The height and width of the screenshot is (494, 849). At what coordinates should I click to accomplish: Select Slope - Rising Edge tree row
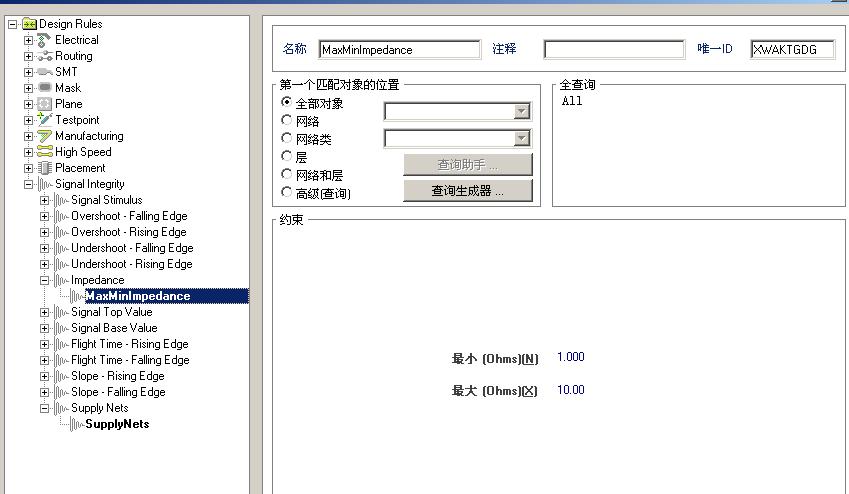(117, 376)
